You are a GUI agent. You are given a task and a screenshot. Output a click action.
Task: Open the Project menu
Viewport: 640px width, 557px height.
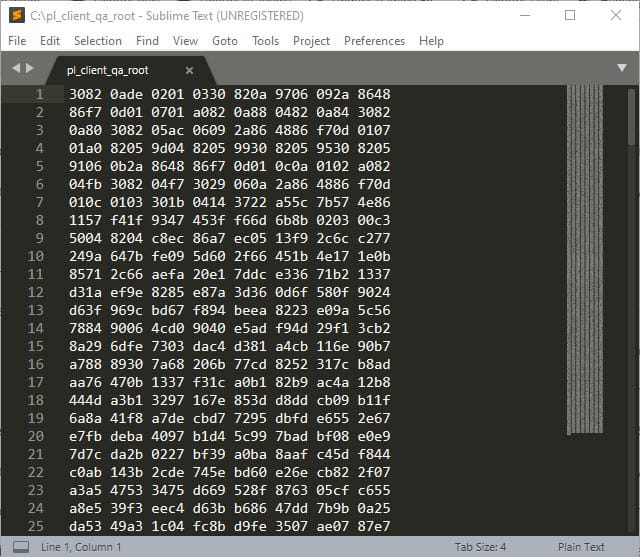click(311, 41)
